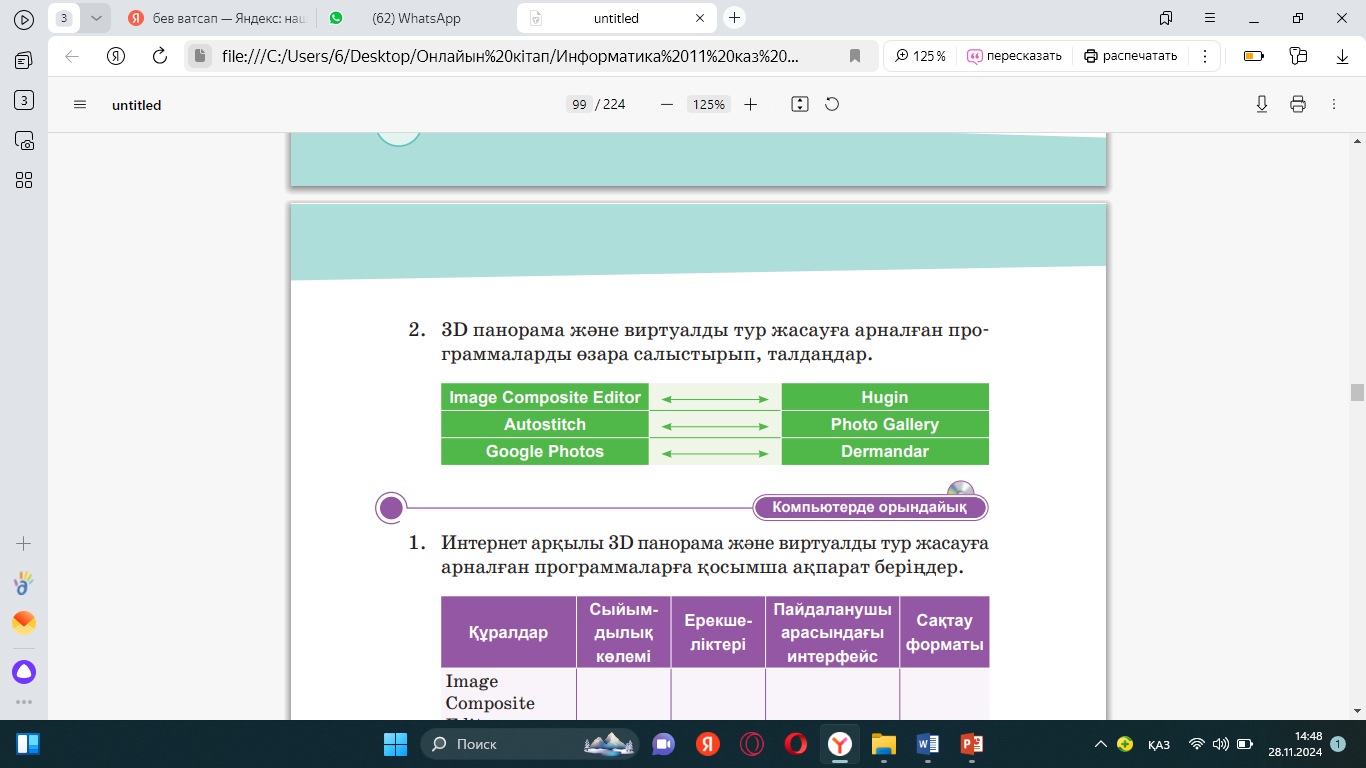
Task: Click the 'Hugin' cell in the comparison table
Action: point(885,397)
